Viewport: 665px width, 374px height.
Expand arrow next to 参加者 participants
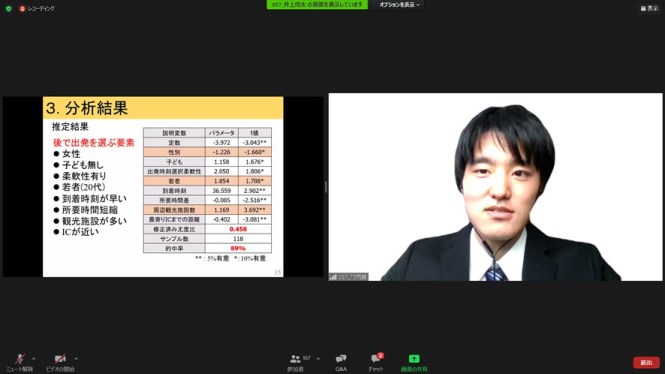pos(318,359)
